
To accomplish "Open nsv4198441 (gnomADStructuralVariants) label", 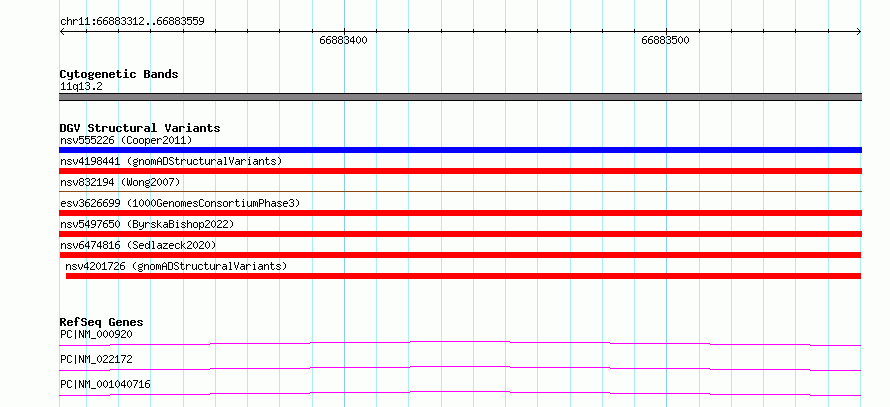I will [x=171, y=161].
